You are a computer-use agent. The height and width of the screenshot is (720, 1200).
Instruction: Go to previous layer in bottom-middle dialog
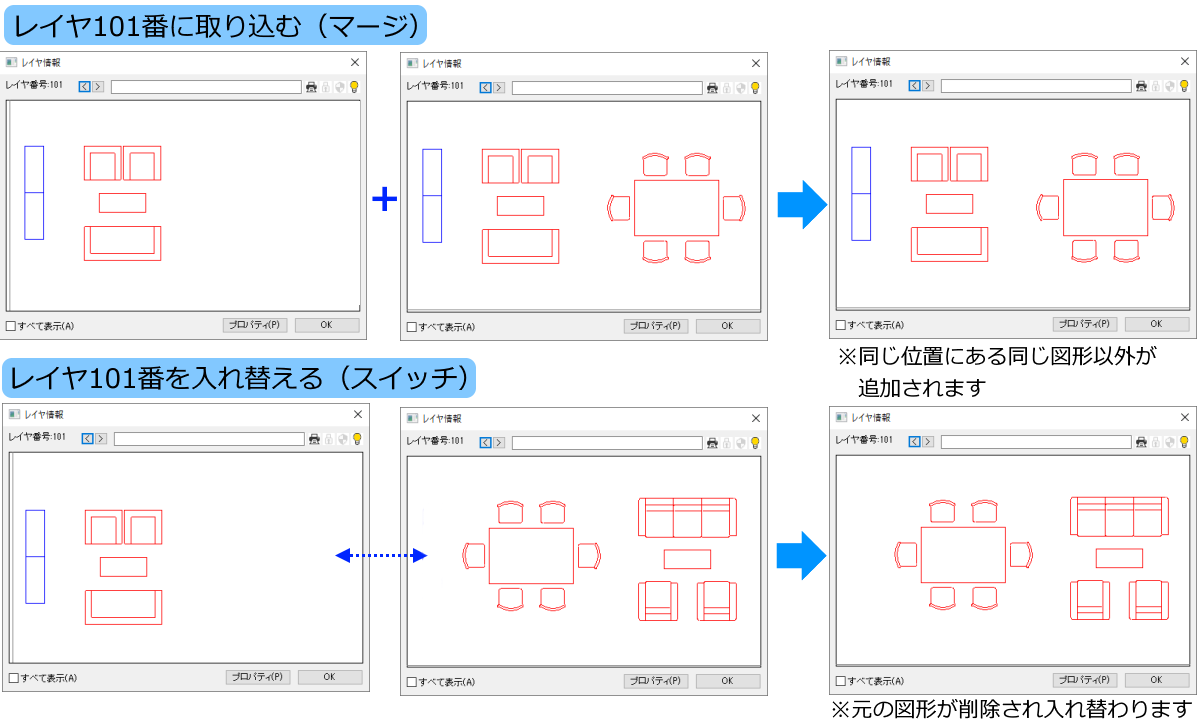(x=486, y=442)
